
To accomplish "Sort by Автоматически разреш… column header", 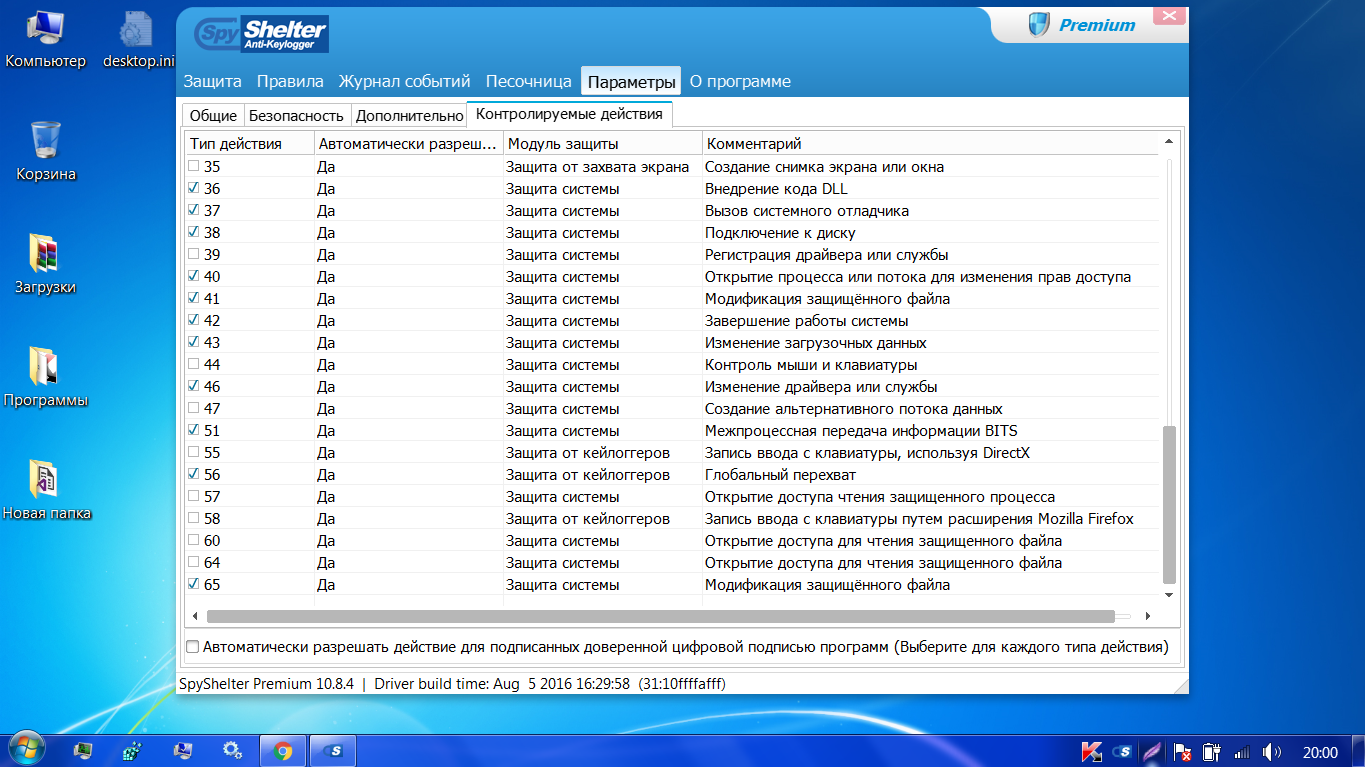I will tap(408, 144).
